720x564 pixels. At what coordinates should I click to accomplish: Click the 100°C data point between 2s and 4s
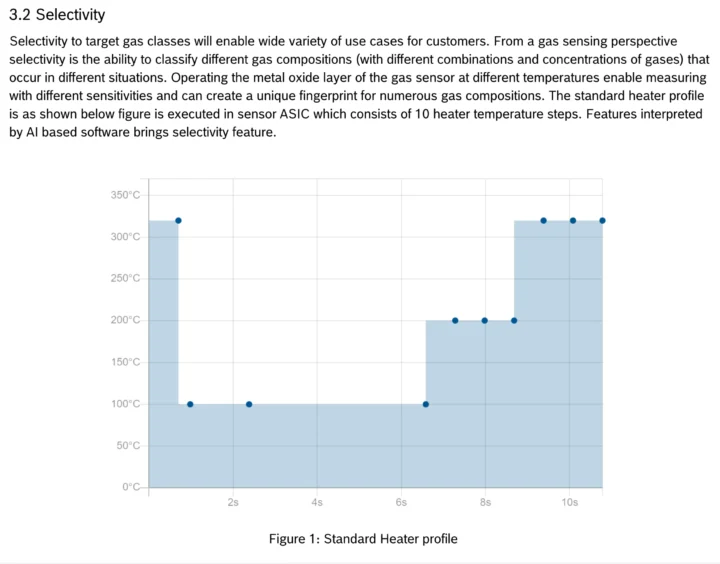click(249, 404)
